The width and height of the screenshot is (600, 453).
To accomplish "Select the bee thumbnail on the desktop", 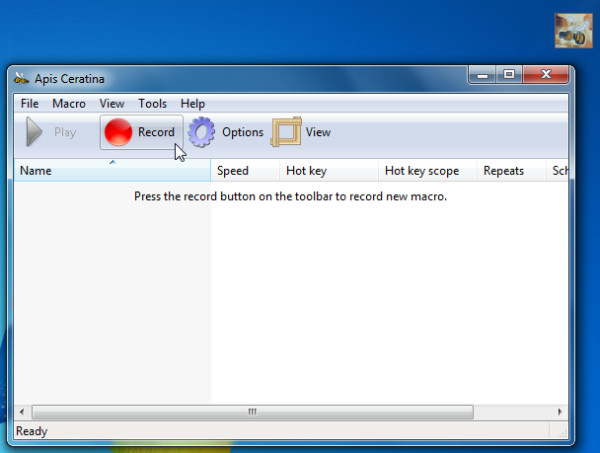I will (x=573, y=31).
